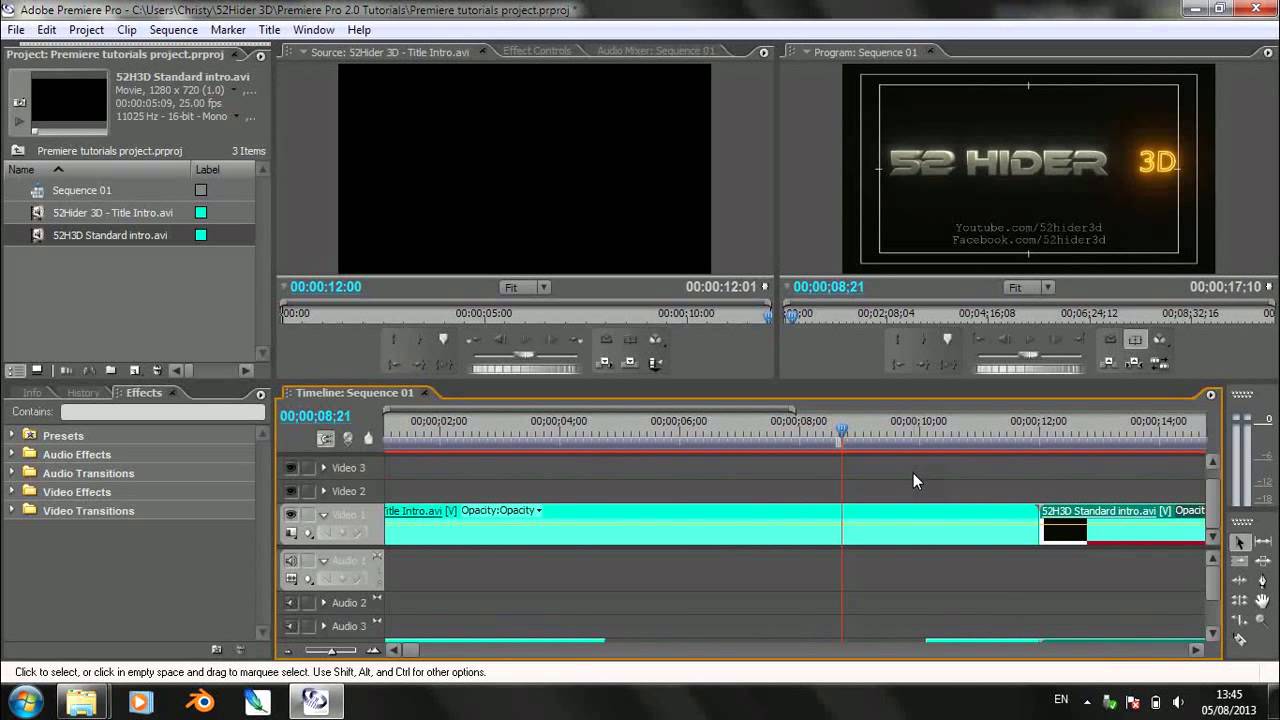
Task: Open the Window menu
Action: click(314, 30)
